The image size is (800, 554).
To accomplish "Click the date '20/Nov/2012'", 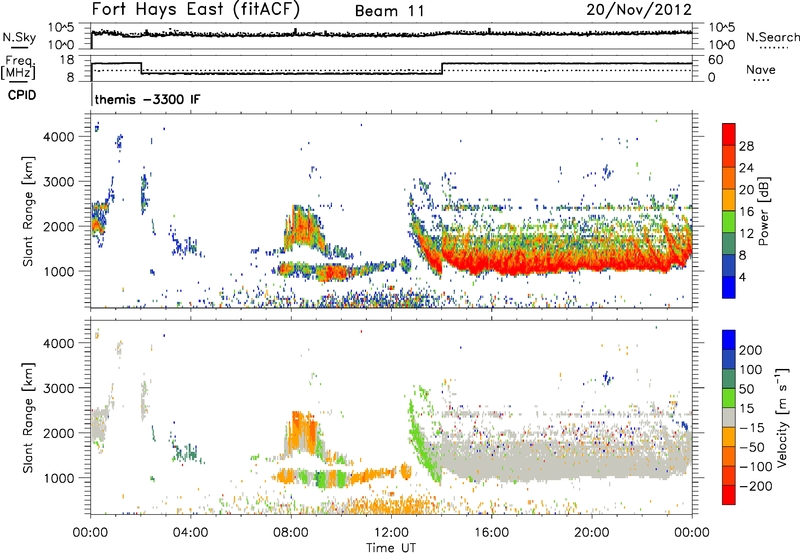I will pyautogui.click(x=639, y=9).
